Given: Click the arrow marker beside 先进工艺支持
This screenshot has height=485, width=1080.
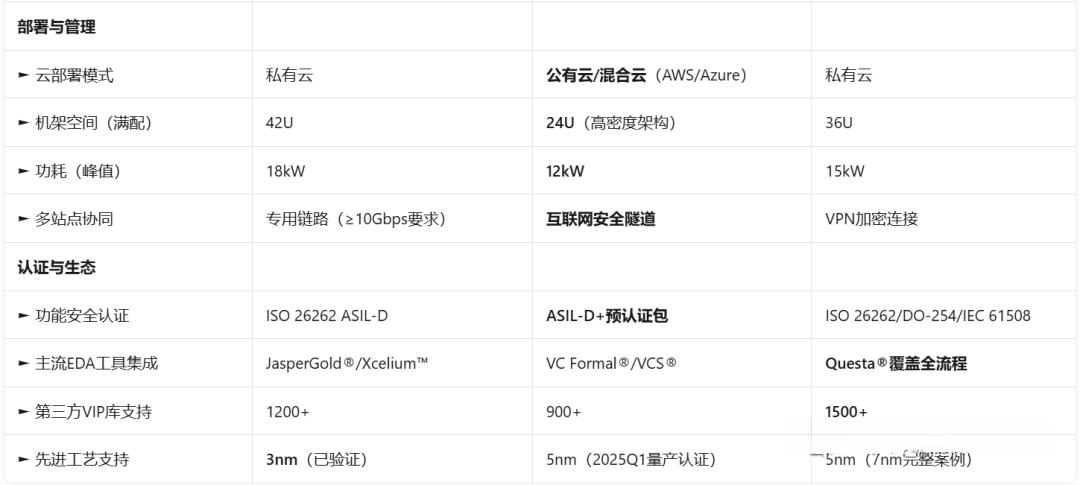Looking at the screenshot, I should [x=23, y=460].
